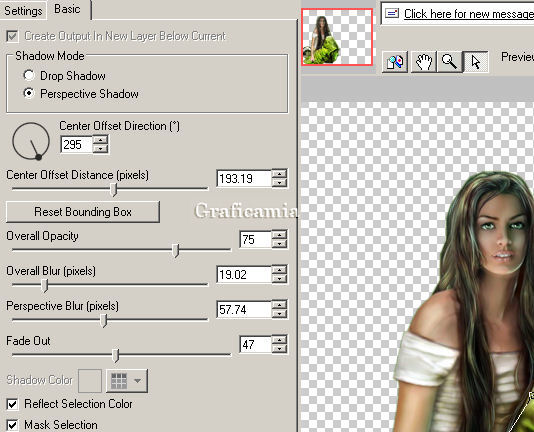This screenshot has width=534, height=432.
Task: Select Drop Shadow radio button
Action: tap(29, 75)
